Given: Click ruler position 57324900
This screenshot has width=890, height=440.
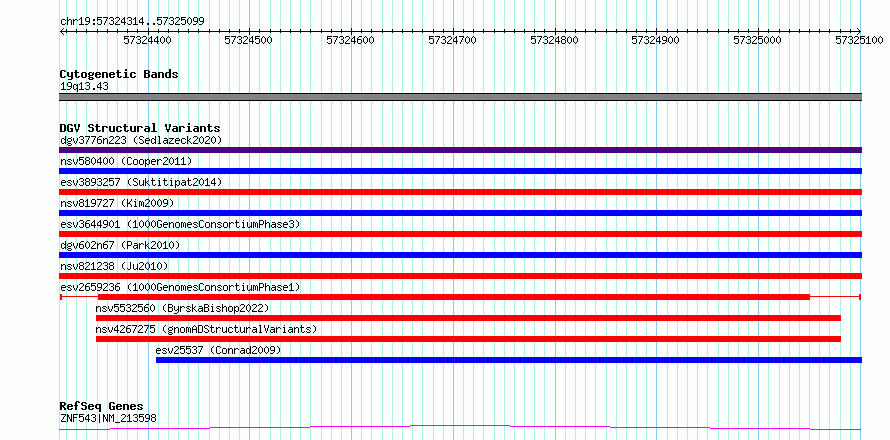Looking at the screenshot, I should point(656,40).
